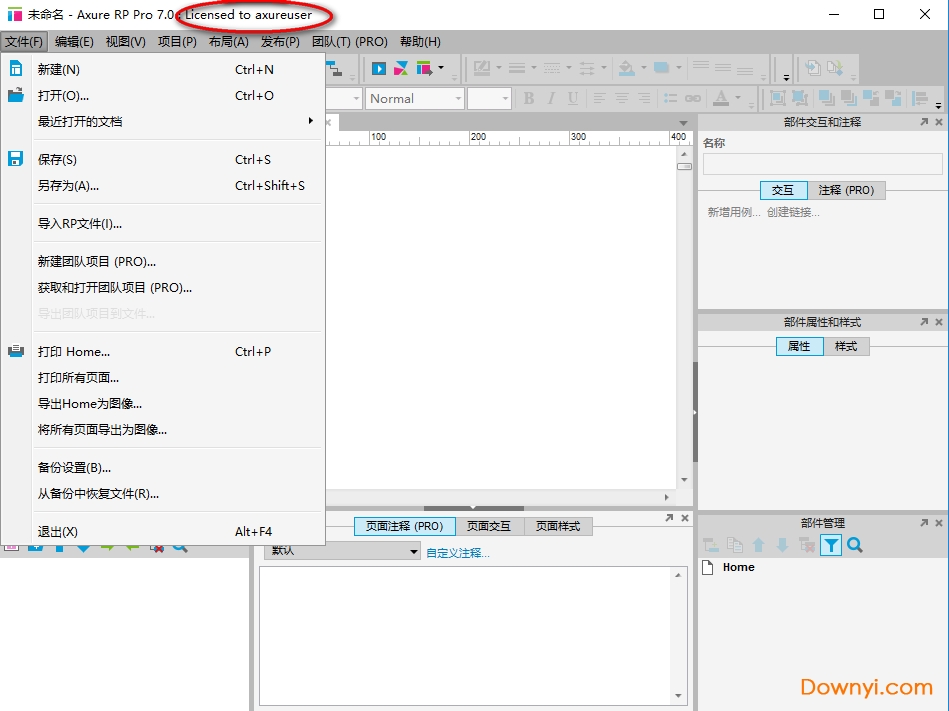Click the outer shadow icon

tap(662, 68)
